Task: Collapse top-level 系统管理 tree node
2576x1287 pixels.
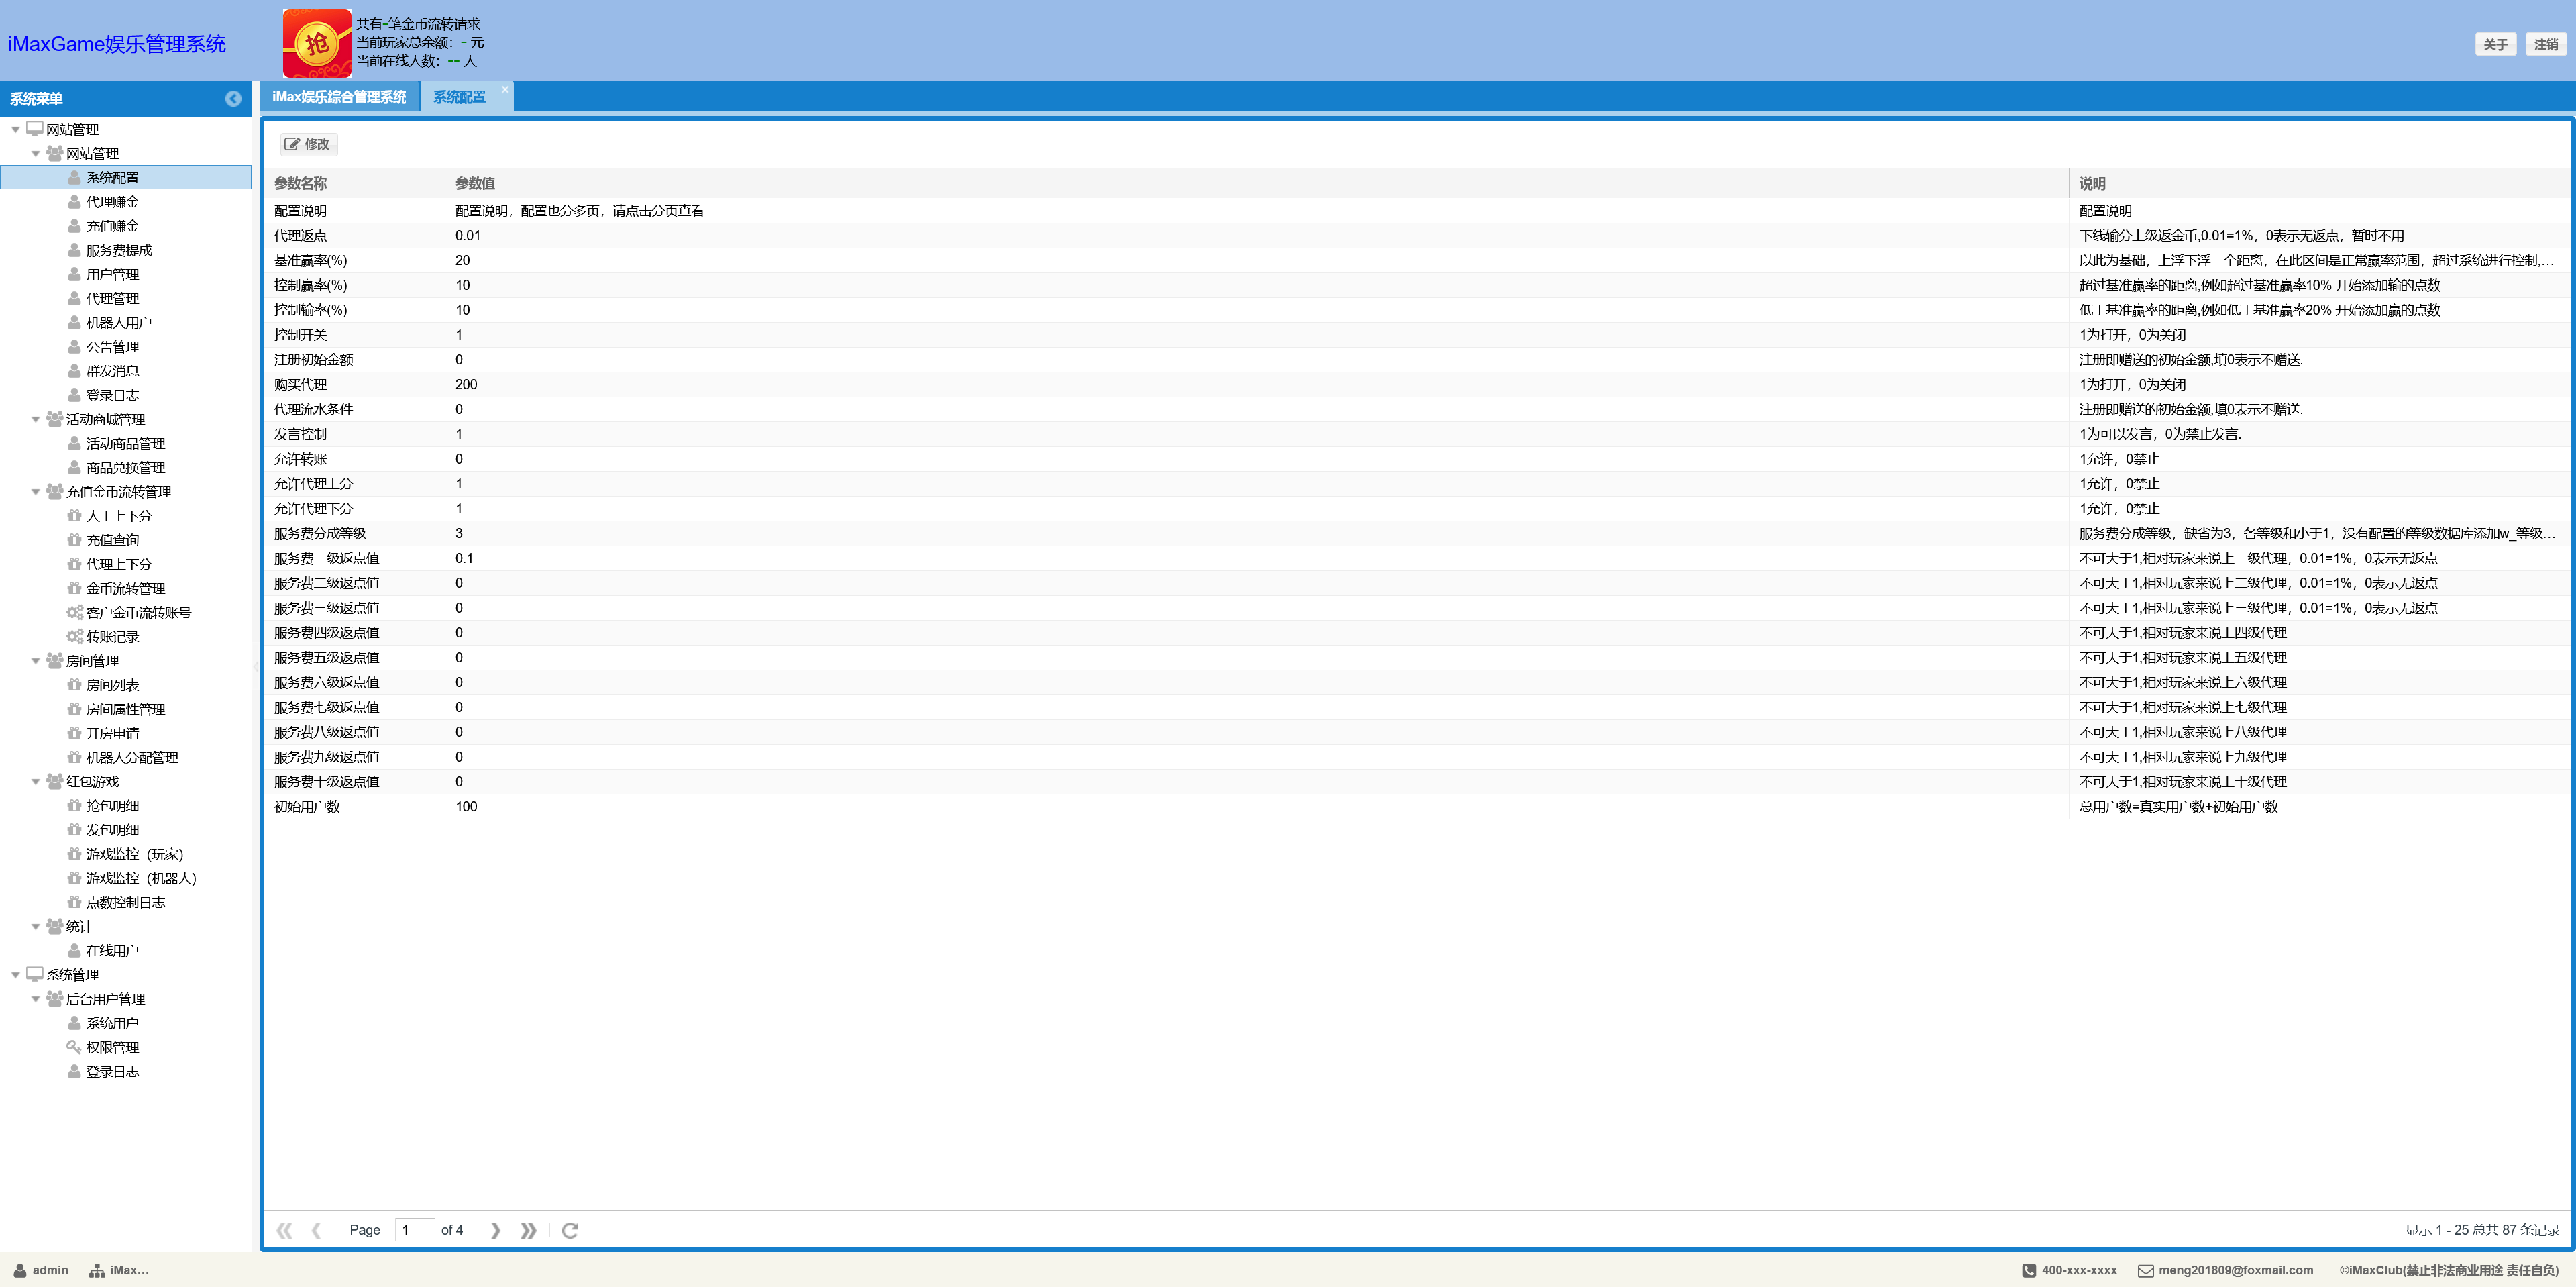Action: [x=16, y=975]
